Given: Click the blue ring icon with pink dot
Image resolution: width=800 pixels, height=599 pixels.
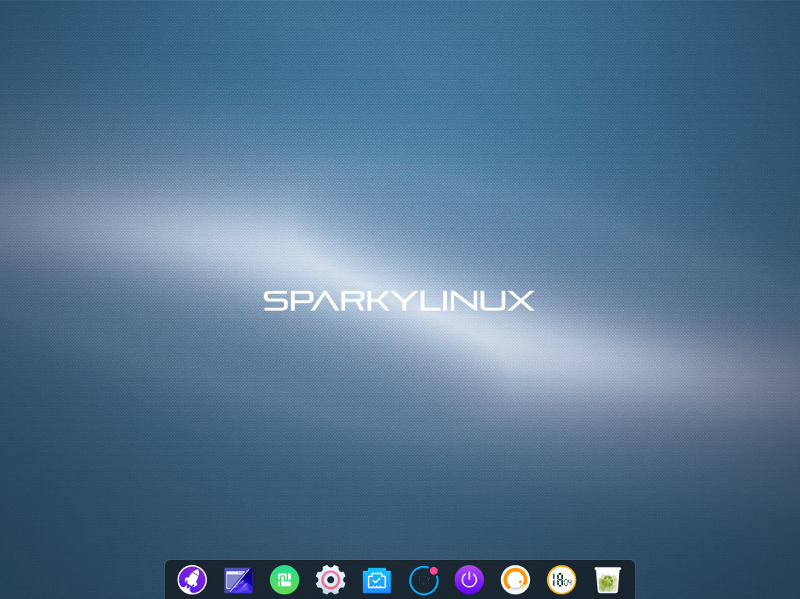Looking at the screenshot, I should 423,580.
